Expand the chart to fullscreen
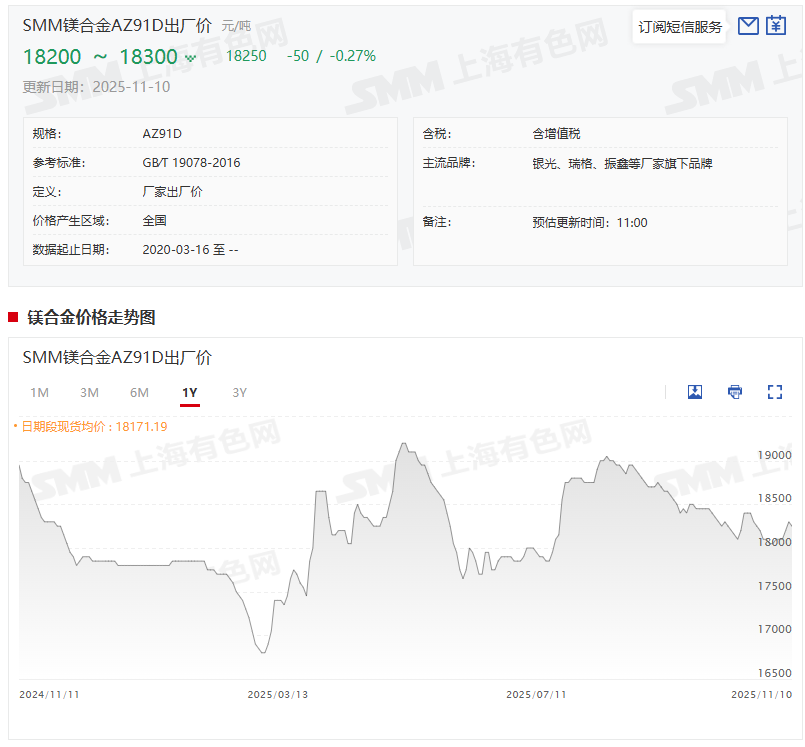Image resolution: width=805 pixels, height=747 pixels. point(775,392)
